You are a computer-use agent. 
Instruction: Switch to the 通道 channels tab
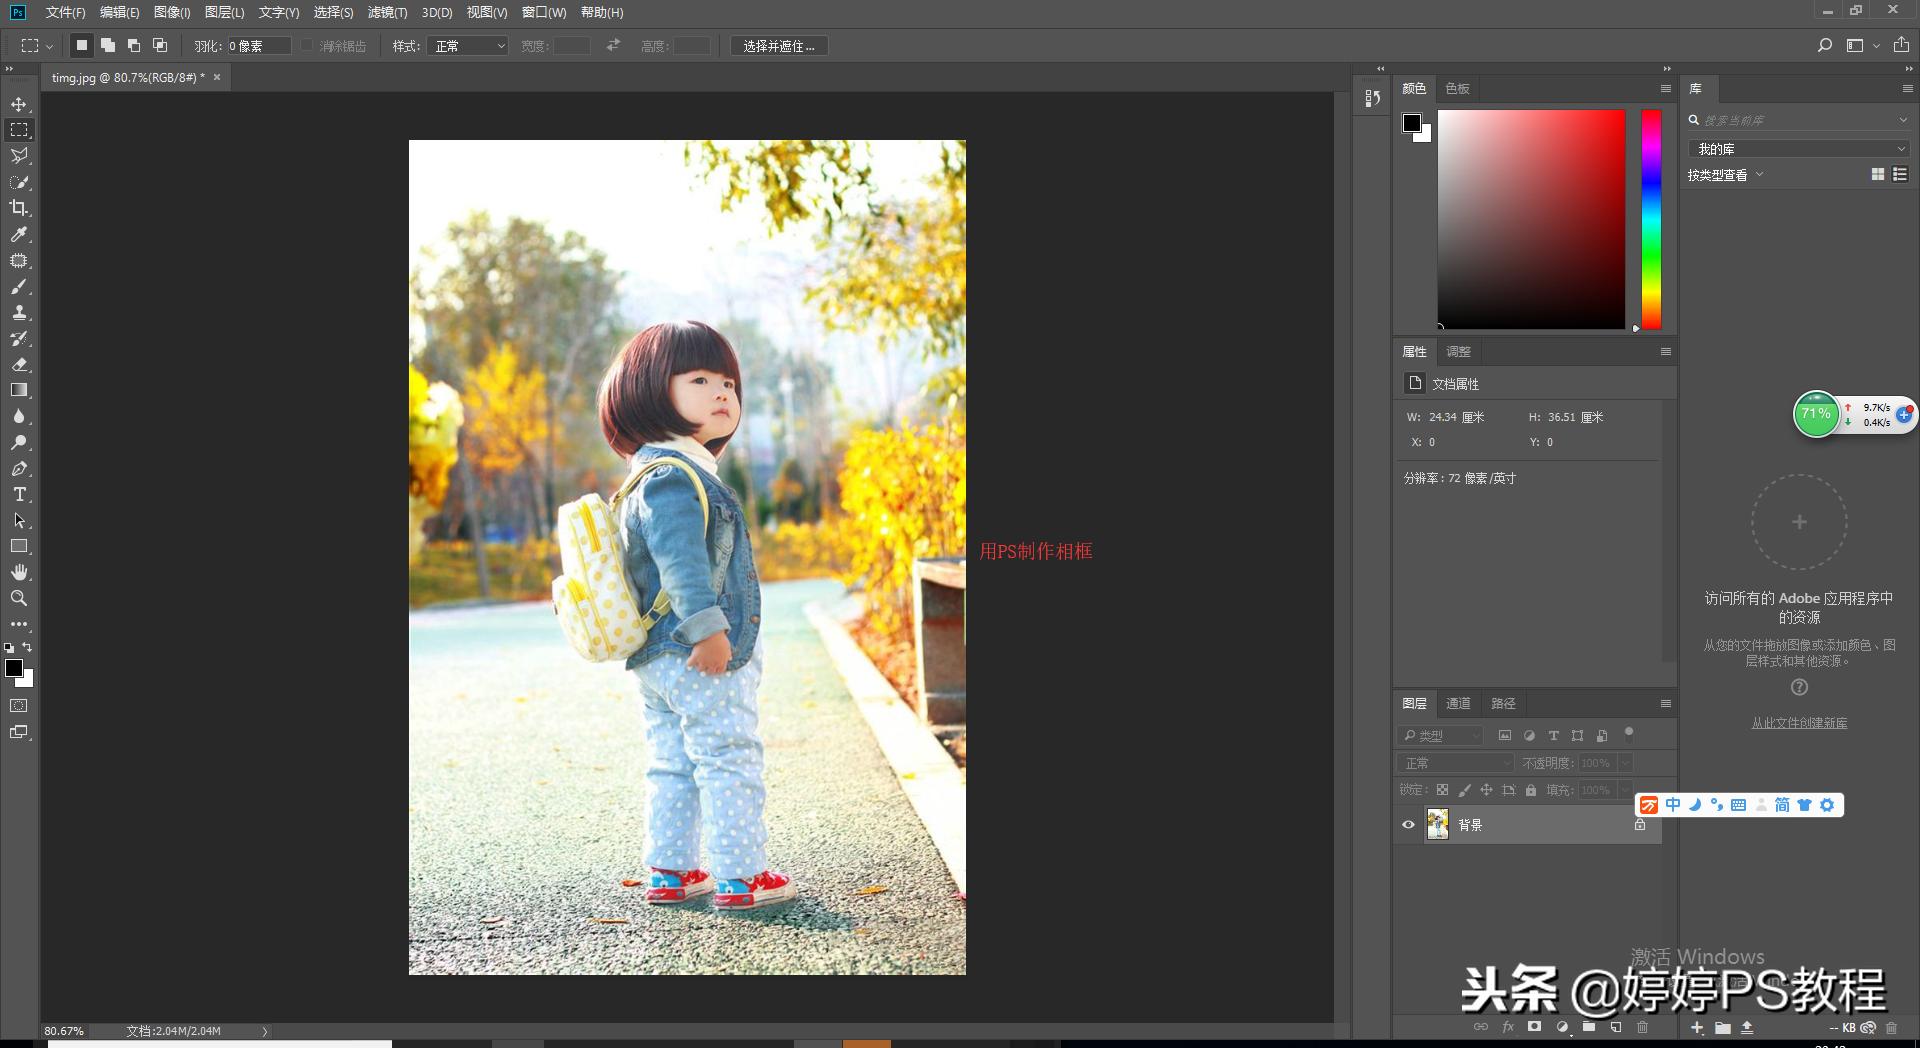[x=1458, y=704]
